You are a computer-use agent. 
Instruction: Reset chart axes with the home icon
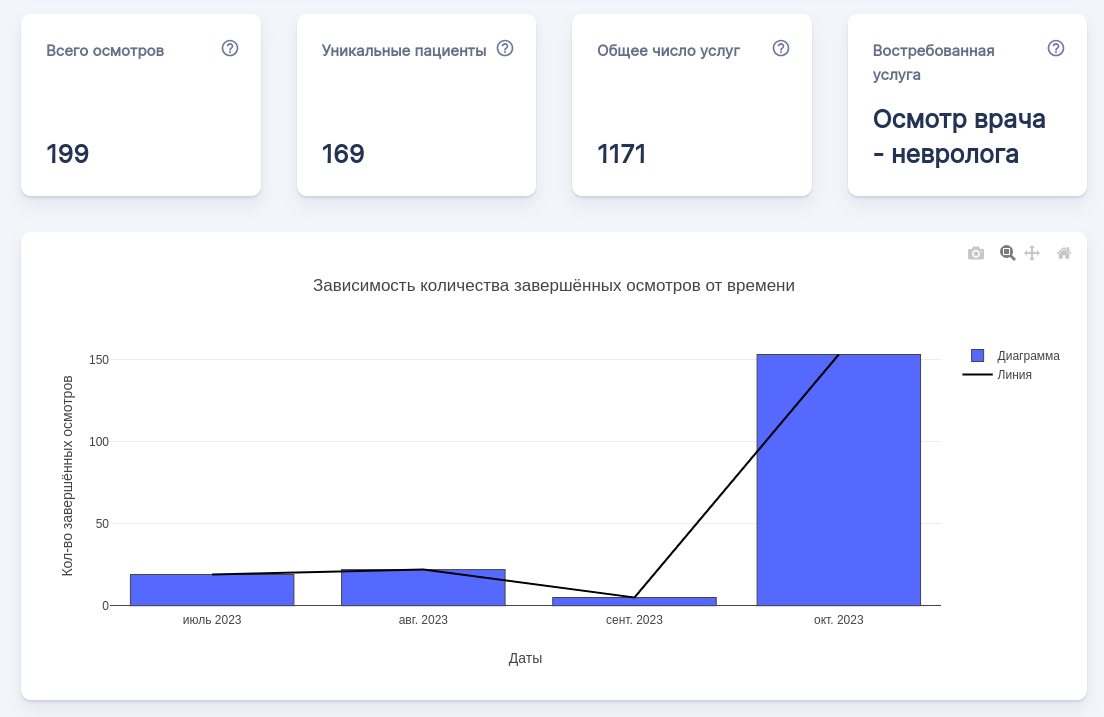1064,254
